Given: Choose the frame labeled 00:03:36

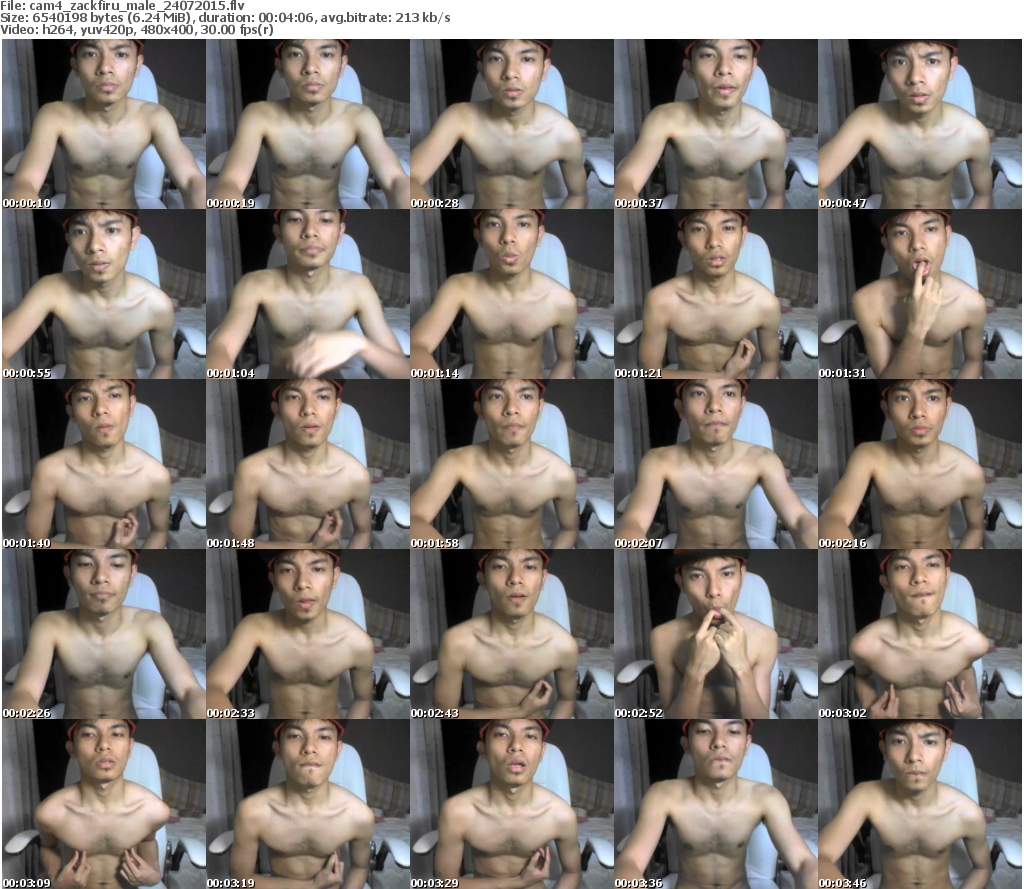Looking at the screenshot, I should click(716, 804).
